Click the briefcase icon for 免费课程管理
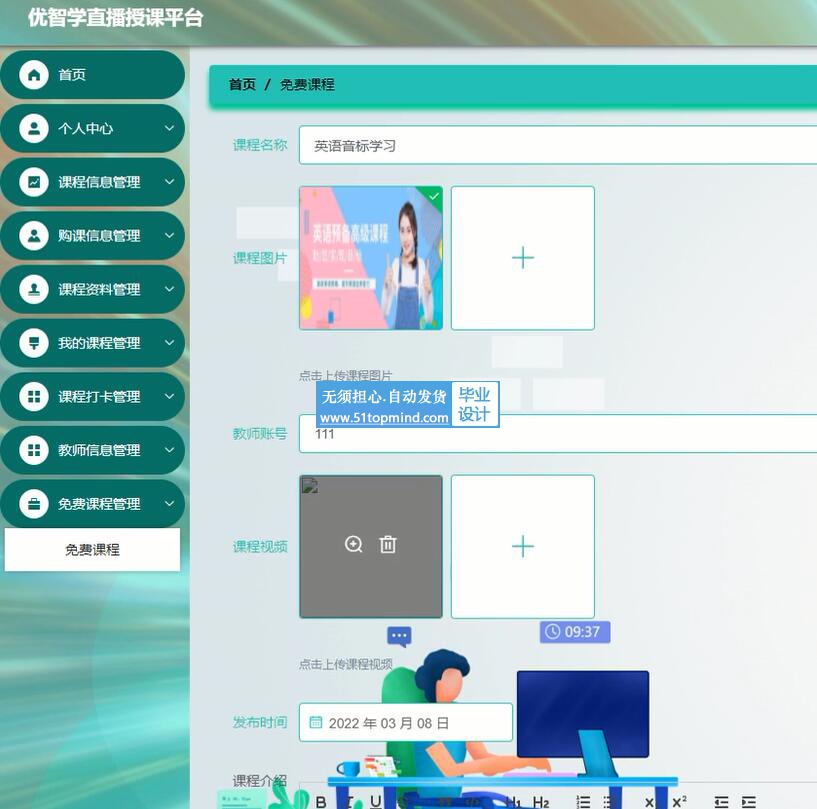The image size is (817, 809). pos(34,504)
